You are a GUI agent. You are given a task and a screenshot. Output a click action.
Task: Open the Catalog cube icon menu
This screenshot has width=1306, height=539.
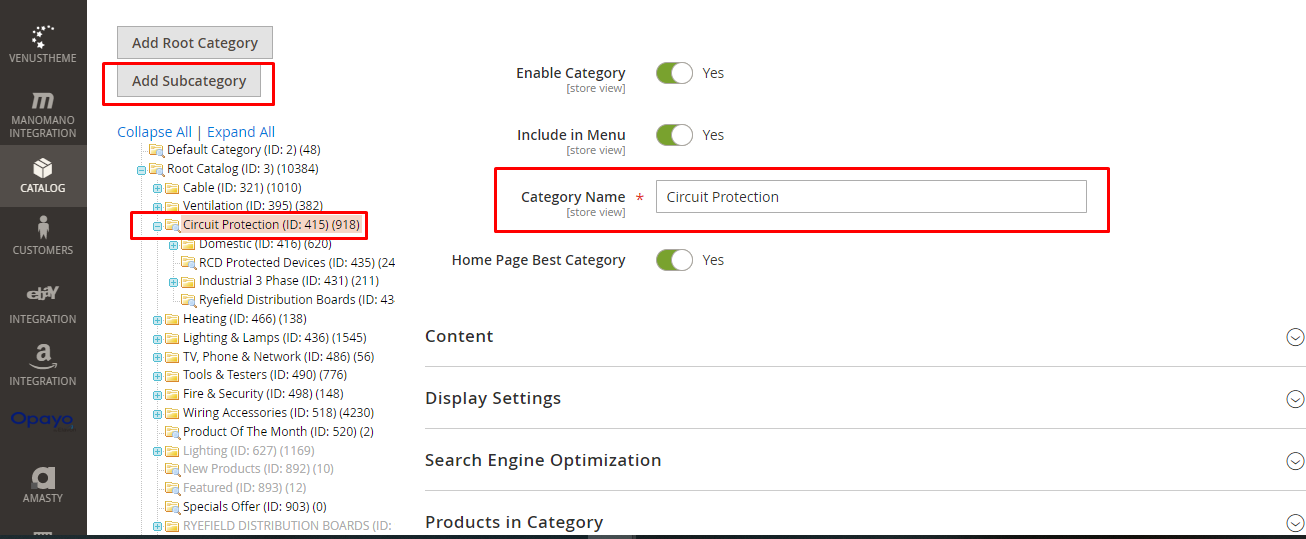(x=43, y=175)
